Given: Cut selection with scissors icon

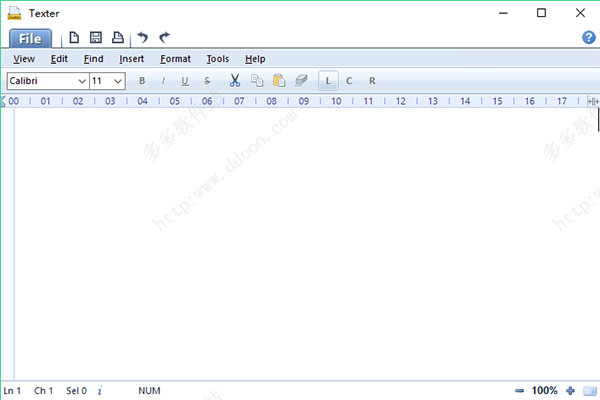Looking at the screenshot, I should click(x=235, y=81).
